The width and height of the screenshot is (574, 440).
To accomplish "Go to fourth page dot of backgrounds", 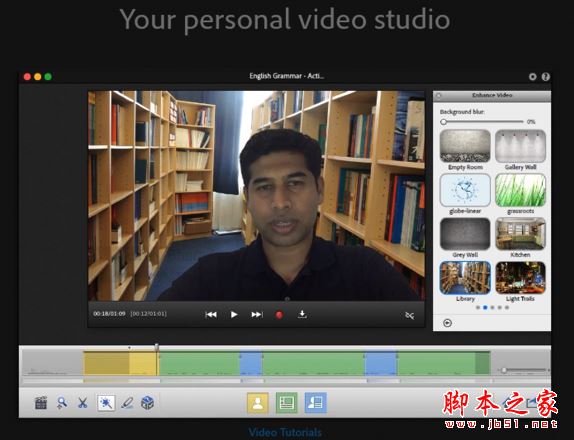I will [x=500, y=307].
